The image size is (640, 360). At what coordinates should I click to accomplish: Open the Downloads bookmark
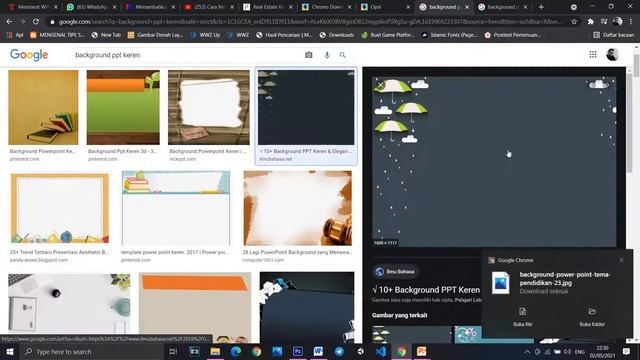[337, 35]
